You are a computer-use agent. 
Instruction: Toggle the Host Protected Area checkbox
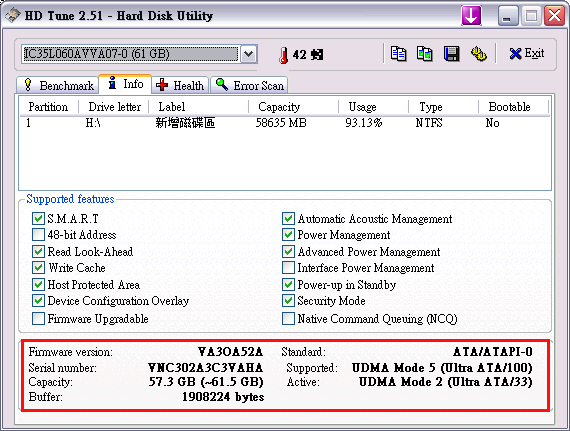[x=38, y=285]
